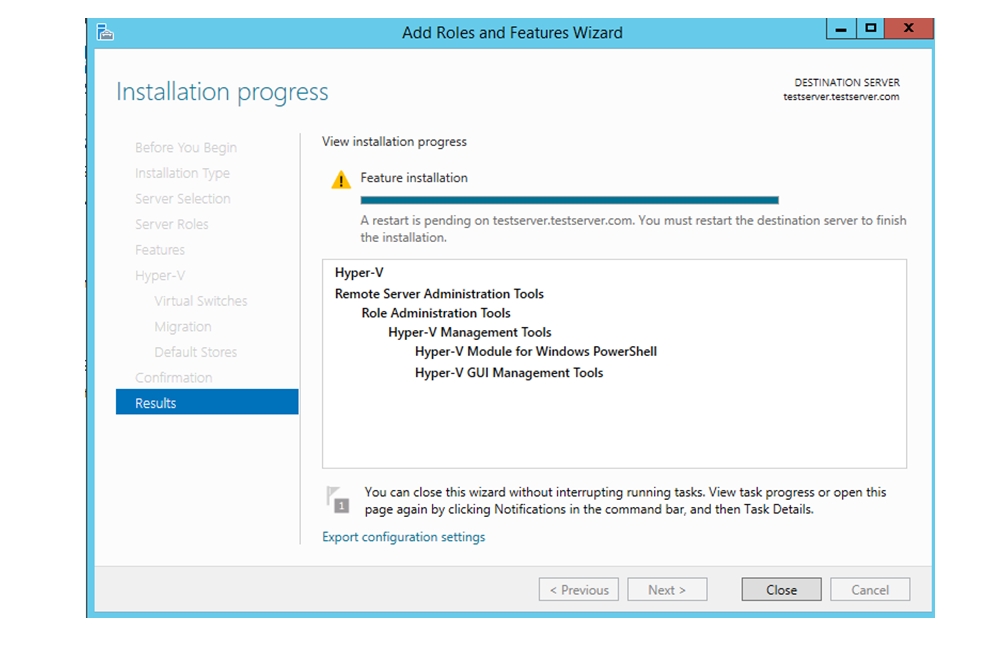Open the Export configuration settings link
The image size is (1000, 655).
pyautogui.click(x=403, y=537)
